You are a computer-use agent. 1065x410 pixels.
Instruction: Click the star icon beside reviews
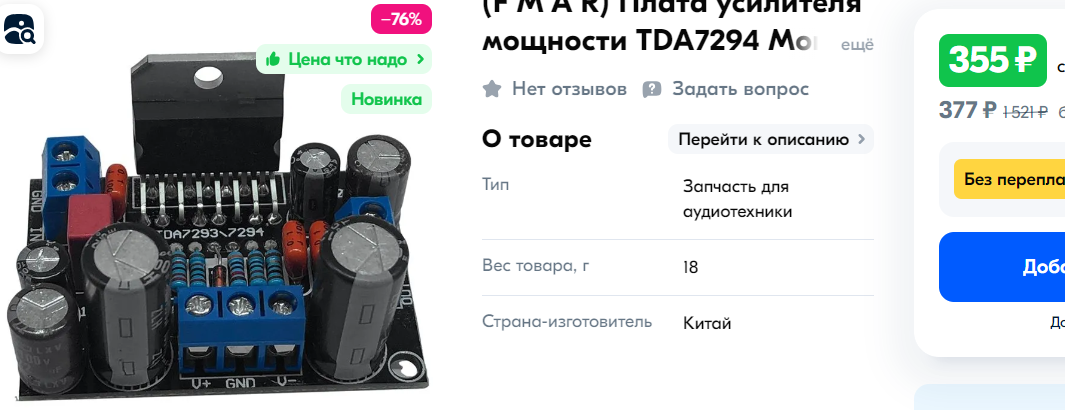coord(492,89)
